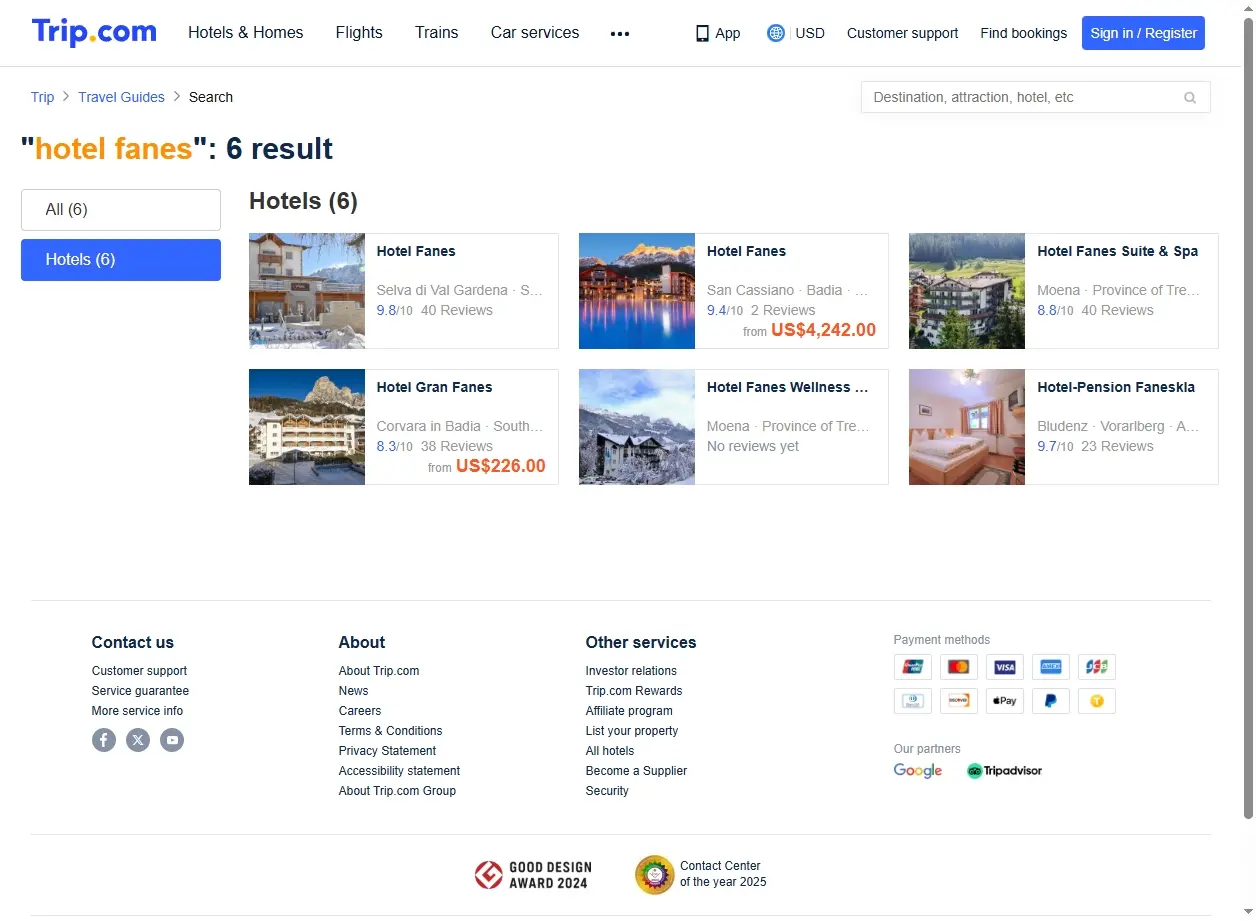Open Hotel Fanes Wellness thumbnail image
Image resolution: width=1256 pixels, height=921 pixels.
pyautogui.click(x=637, y=427)
